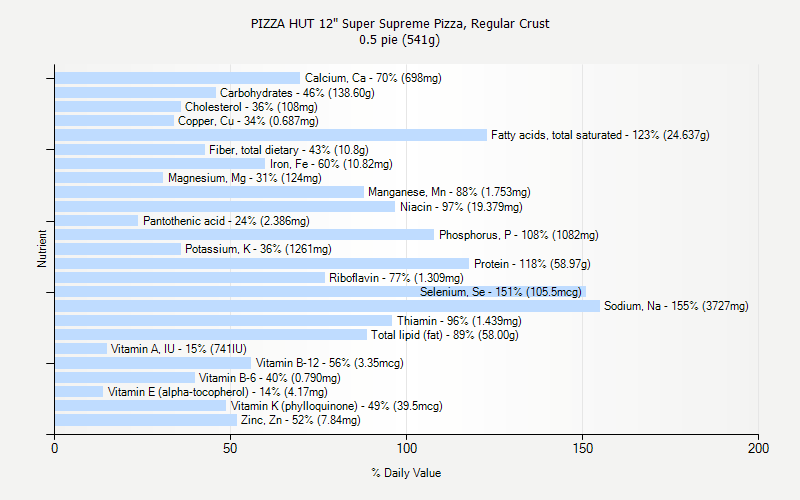Select the 'Potassium, K - 36% (1261mg)' label
The image size is (800, 500).
[x=258, y=249]
